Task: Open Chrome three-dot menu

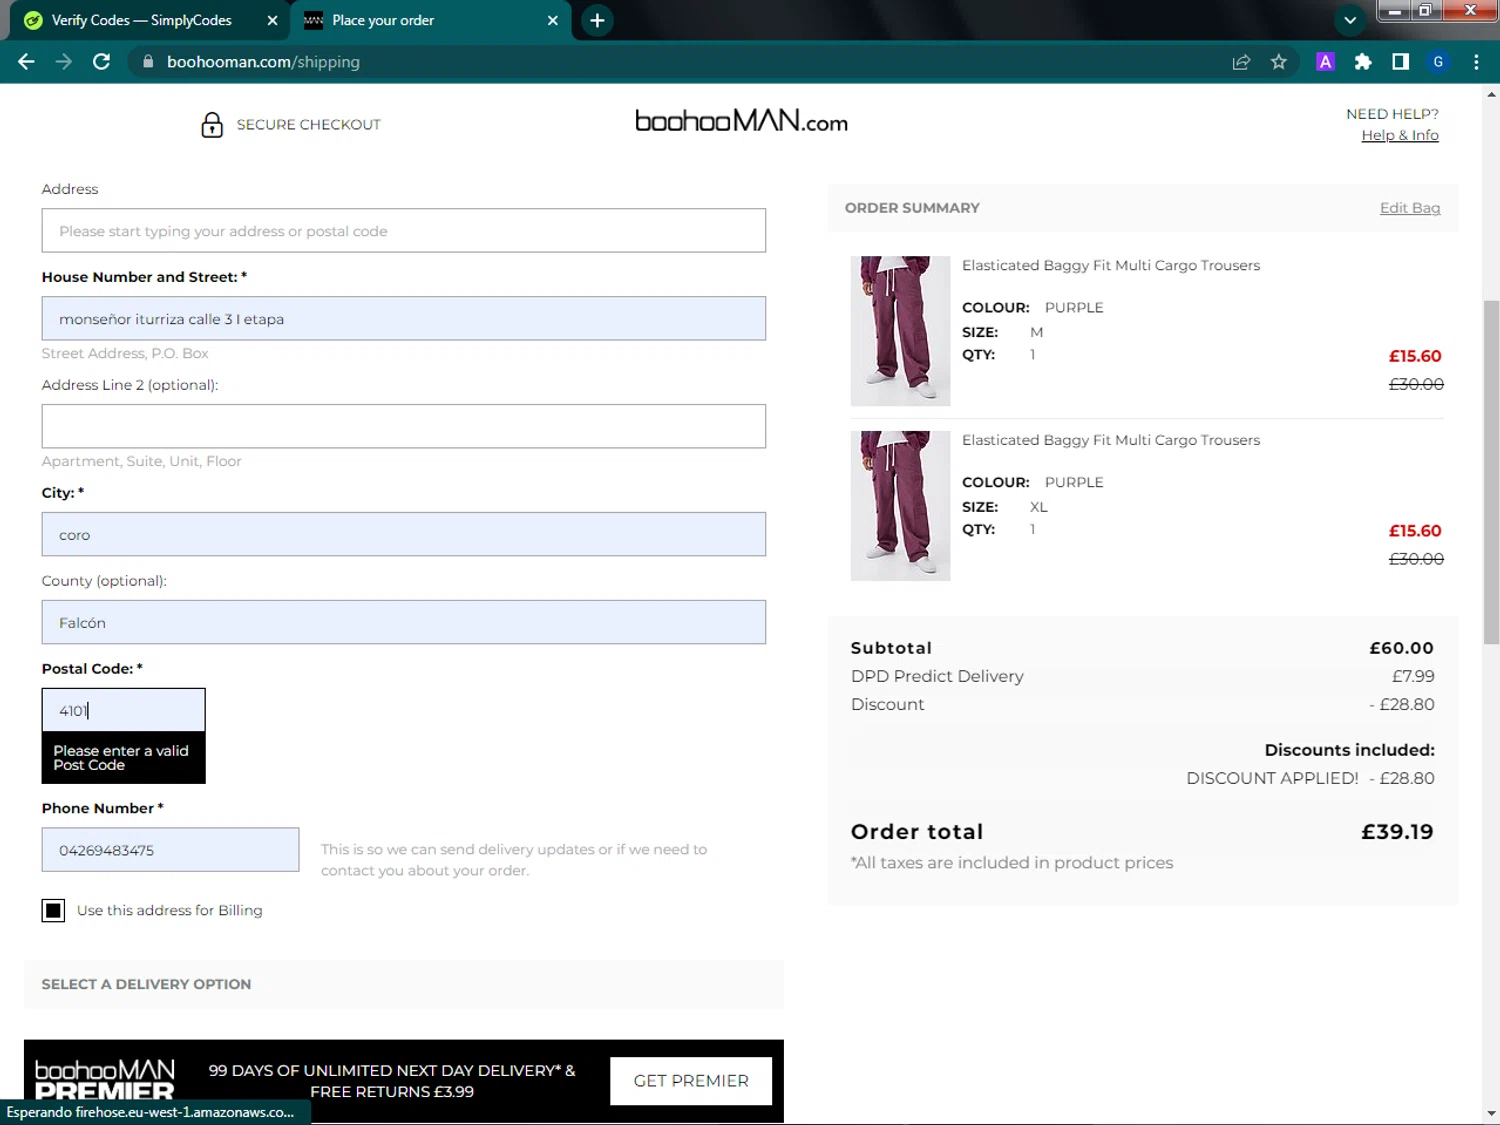Action: (x=1476, y=62)
